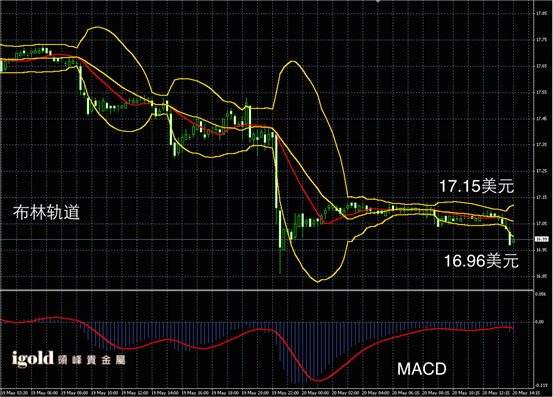Click the divider between price chart and MACD panel

(267, 290)
